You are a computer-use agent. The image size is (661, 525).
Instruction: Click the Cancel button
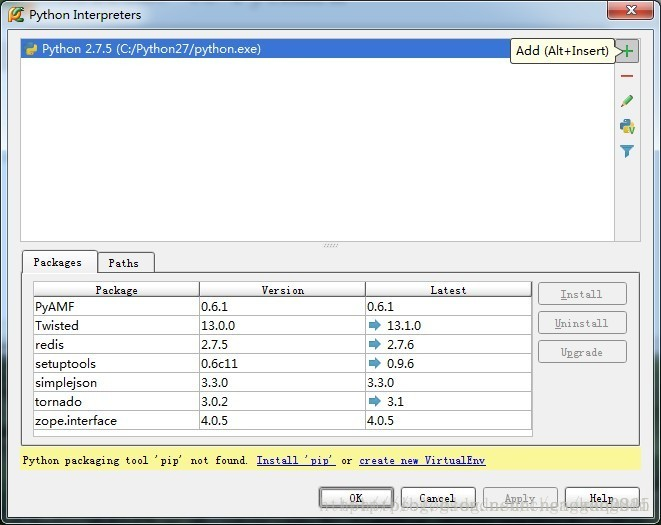[x=438, y=498]
